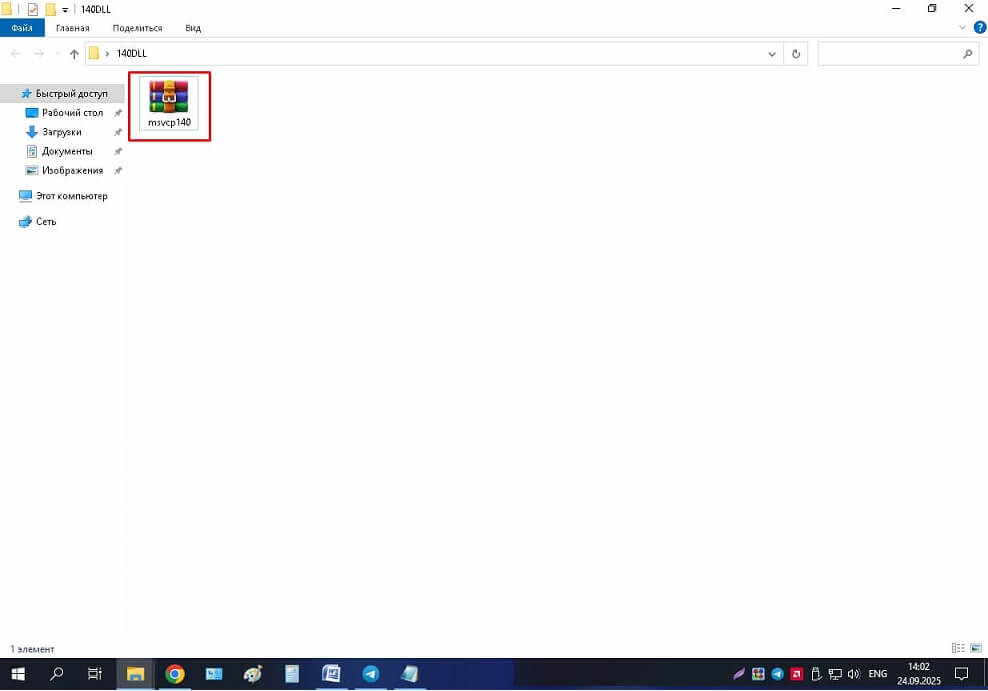
Task: Expand the recent locations dropdown arrow
Action: point(57,54)
